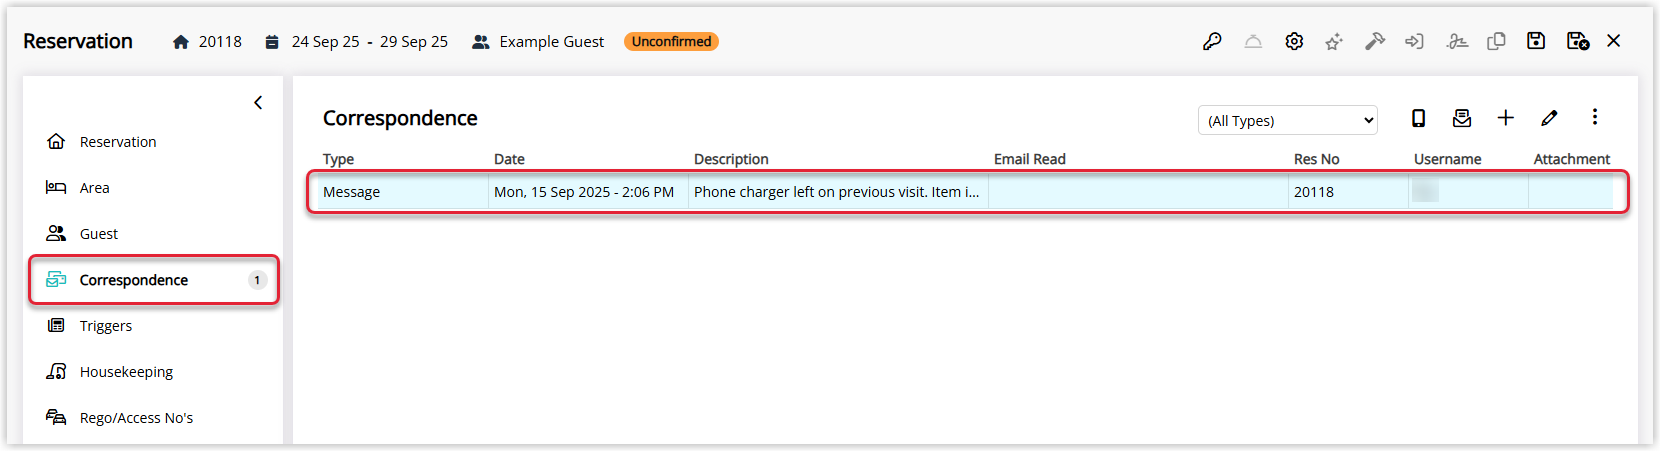Open the Guest tab in sidebar

[99, 234]
